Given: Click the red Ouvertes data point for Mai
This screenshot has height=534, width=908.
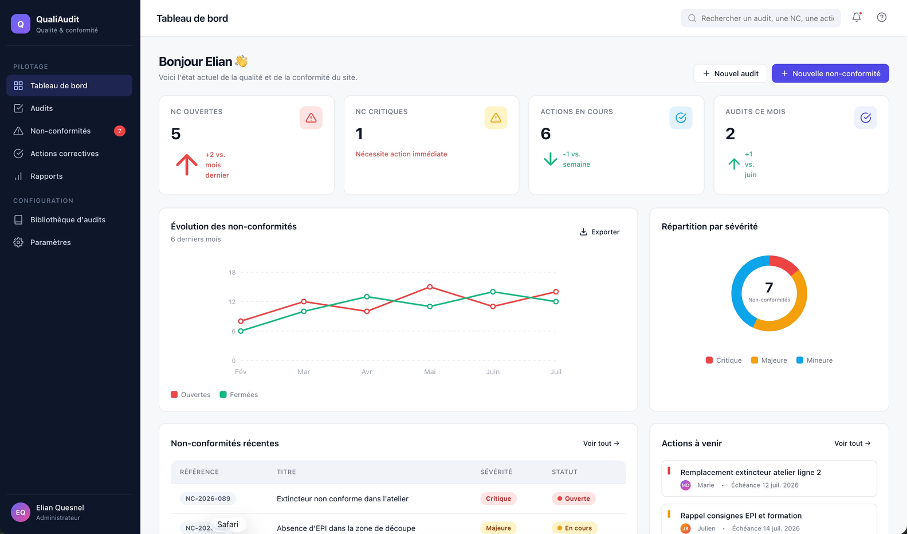Looking at the screenshot, I should pos(430,287).
